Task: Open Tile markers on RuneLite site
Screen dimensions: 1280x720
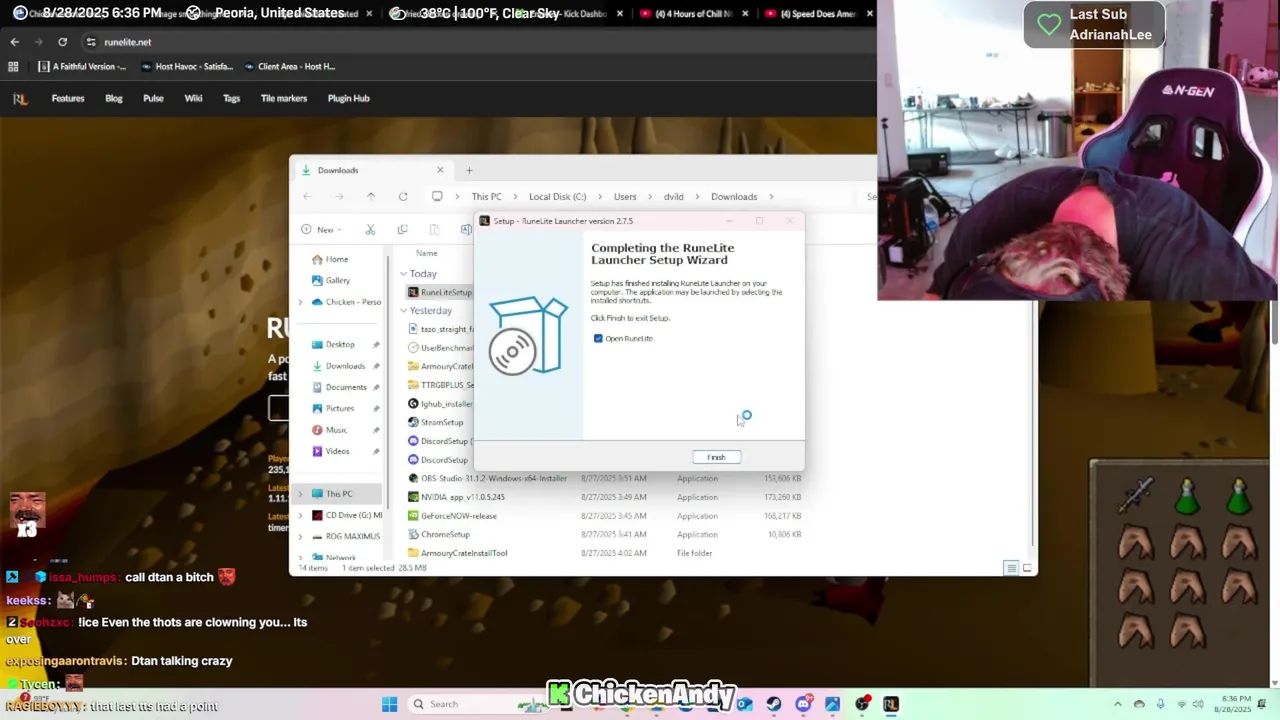Action: (284, 98)
